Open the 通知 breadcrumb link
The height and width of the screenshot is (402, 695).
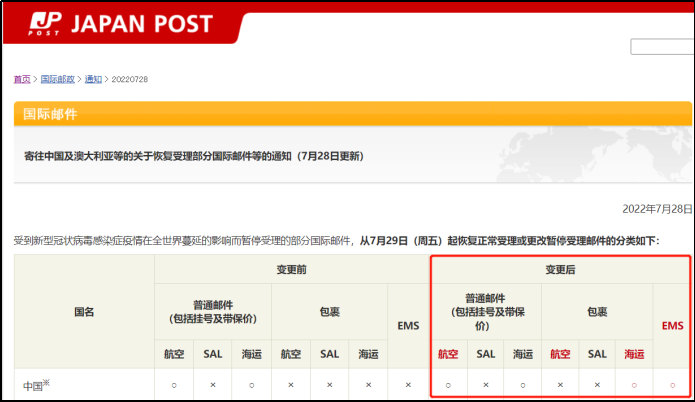pos(93,79)
